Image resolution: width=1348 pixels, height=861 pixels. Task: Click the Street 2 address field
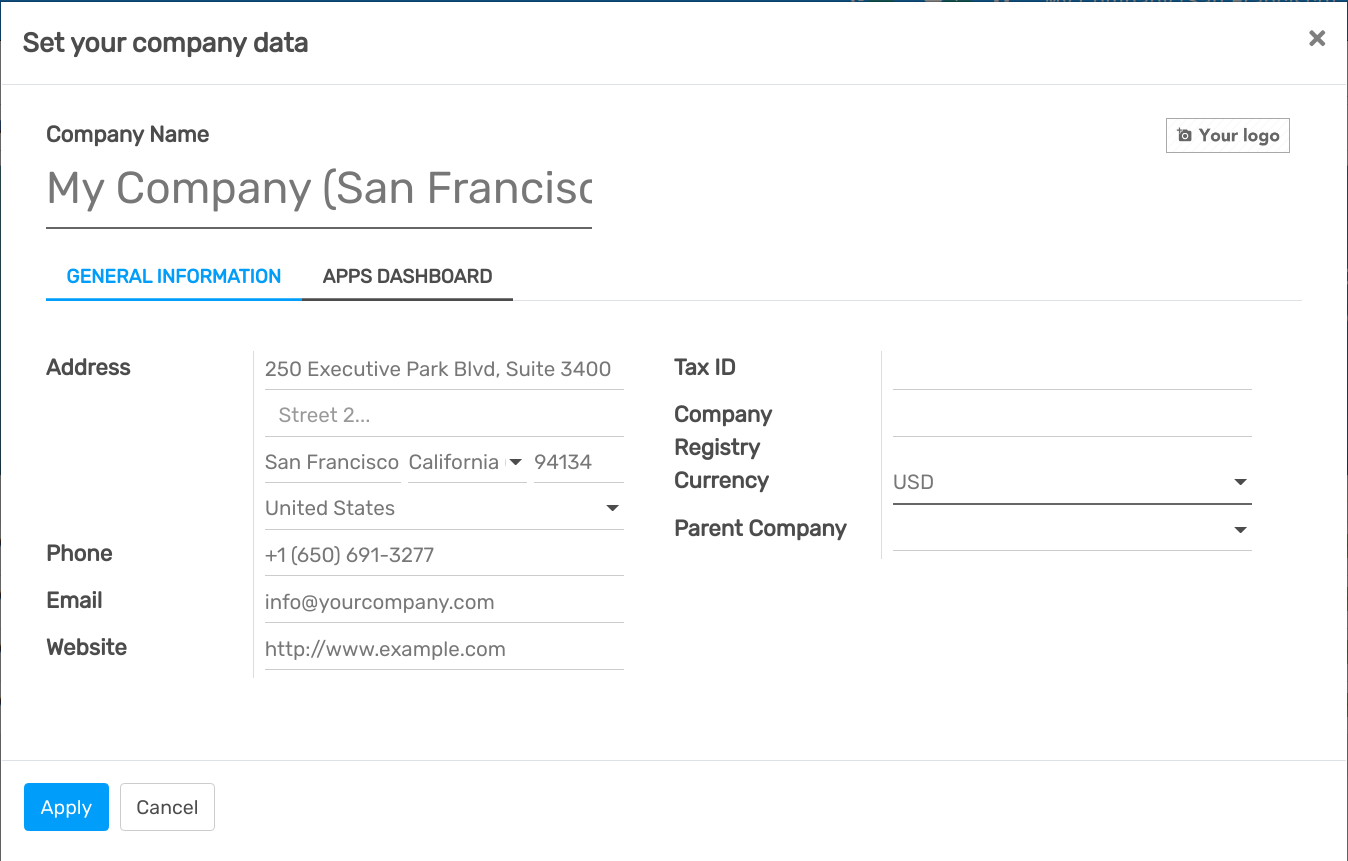444,414
